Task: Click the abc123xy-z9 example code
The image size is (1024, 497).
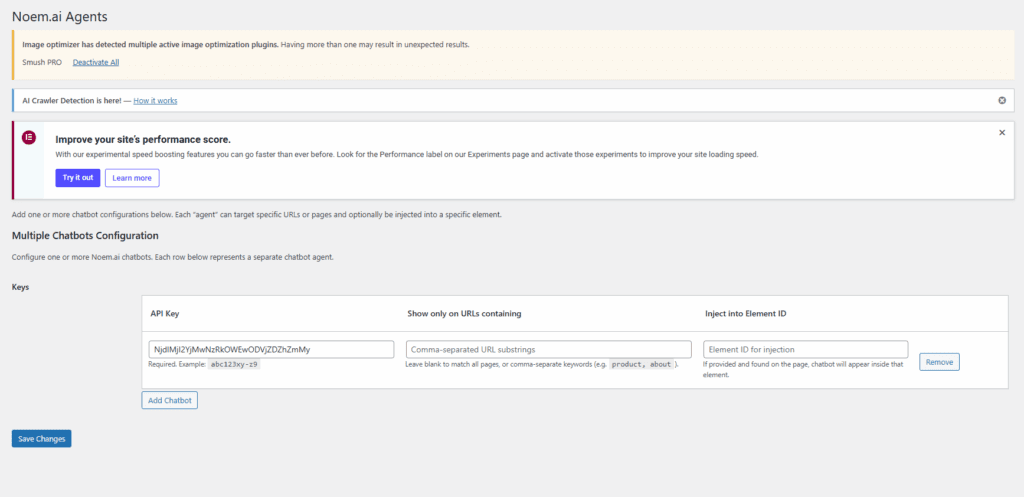Action: 234,365
